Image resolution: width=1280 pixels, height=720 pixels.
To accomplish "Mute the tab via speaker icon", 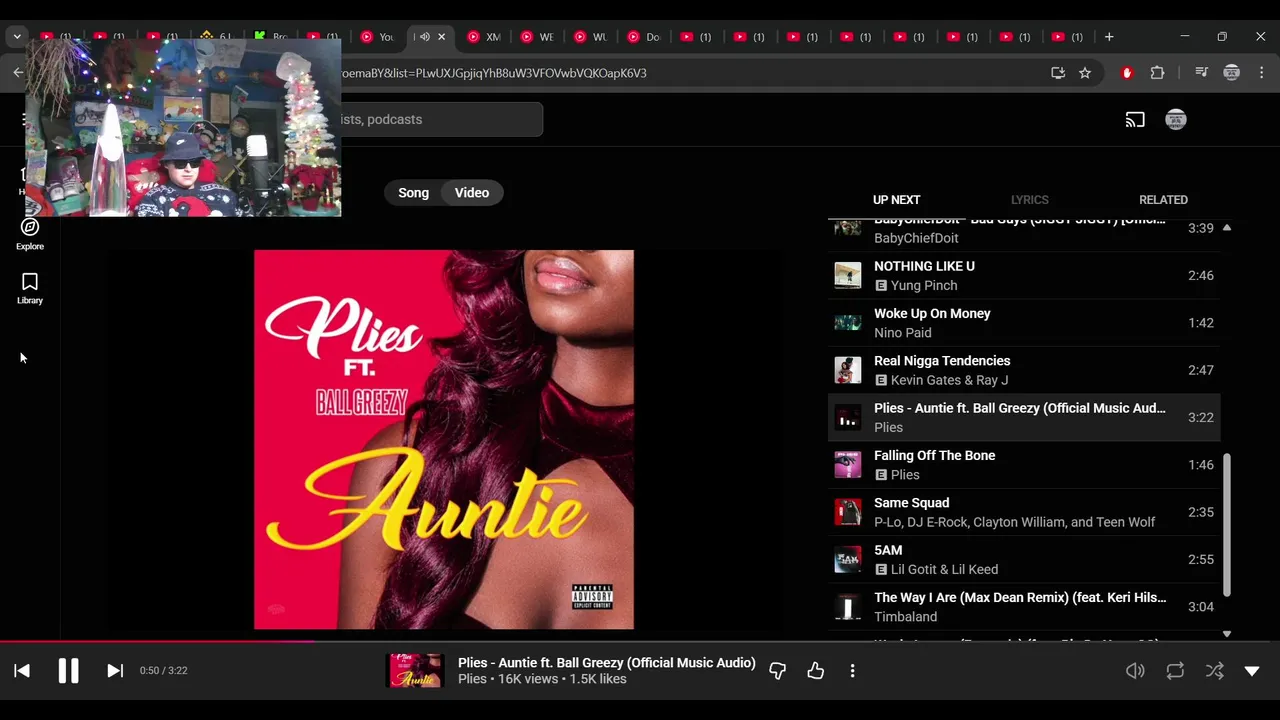I will tap(424, 37).
